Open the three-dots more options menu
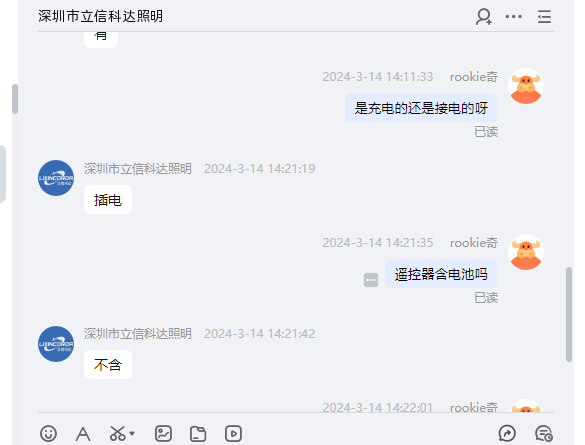Viewport: 585px width, 445px height. click(x=513, y=16)
